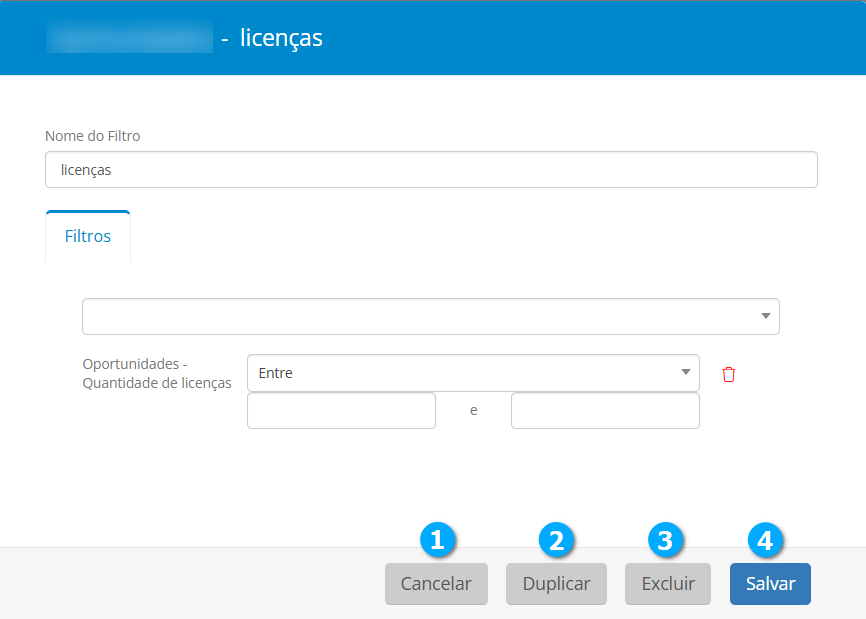Click the numbered badge 1 above Cancelar
This screenshot has width=866, height=619.
click(x=437, y=540)
